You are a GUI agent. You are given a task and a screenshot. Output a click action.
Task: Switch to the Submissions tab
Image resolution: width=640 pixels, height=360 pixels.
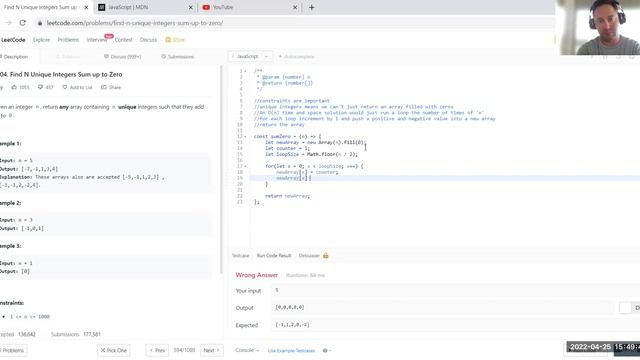click(178, 57)
